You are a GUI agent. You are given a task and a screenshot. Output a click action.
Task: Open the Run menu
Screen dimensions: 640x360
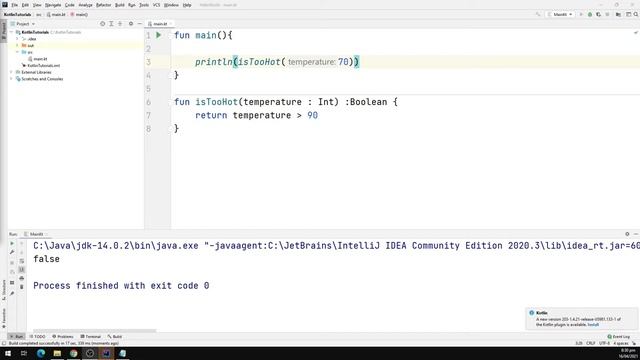coord(132,5)
